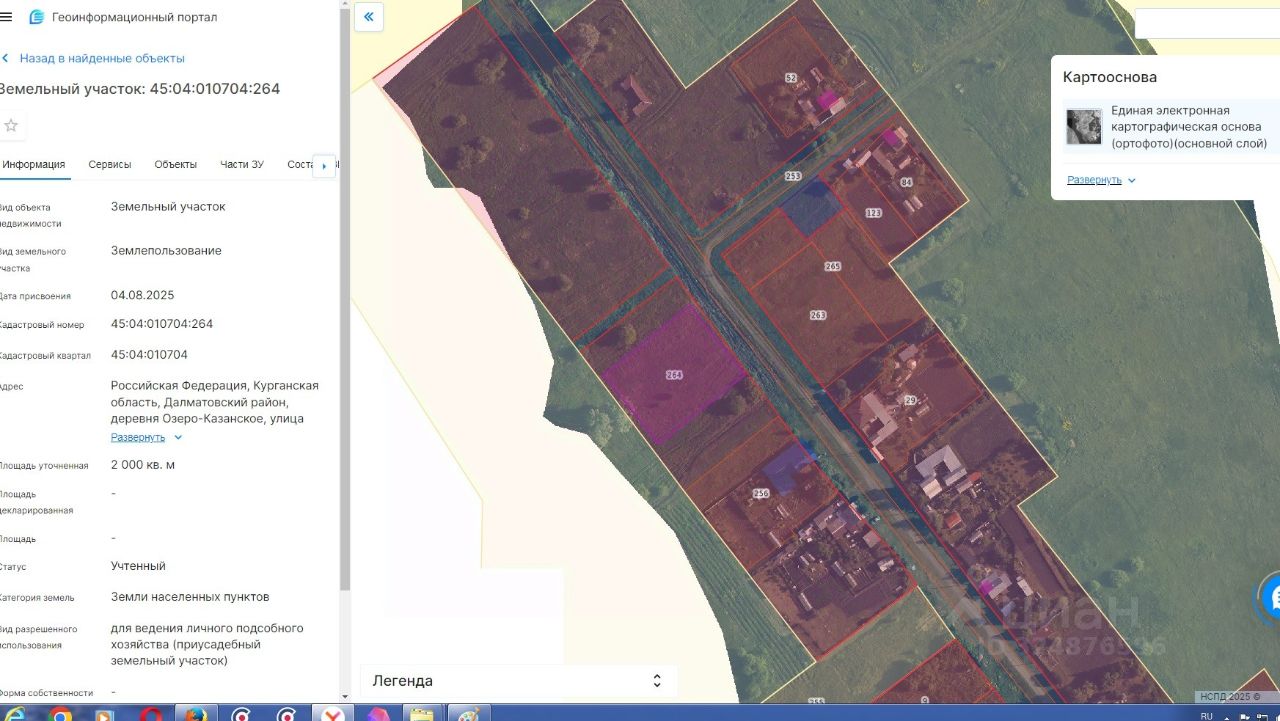Select parcel 265 on the map

[x=832, y=267]
